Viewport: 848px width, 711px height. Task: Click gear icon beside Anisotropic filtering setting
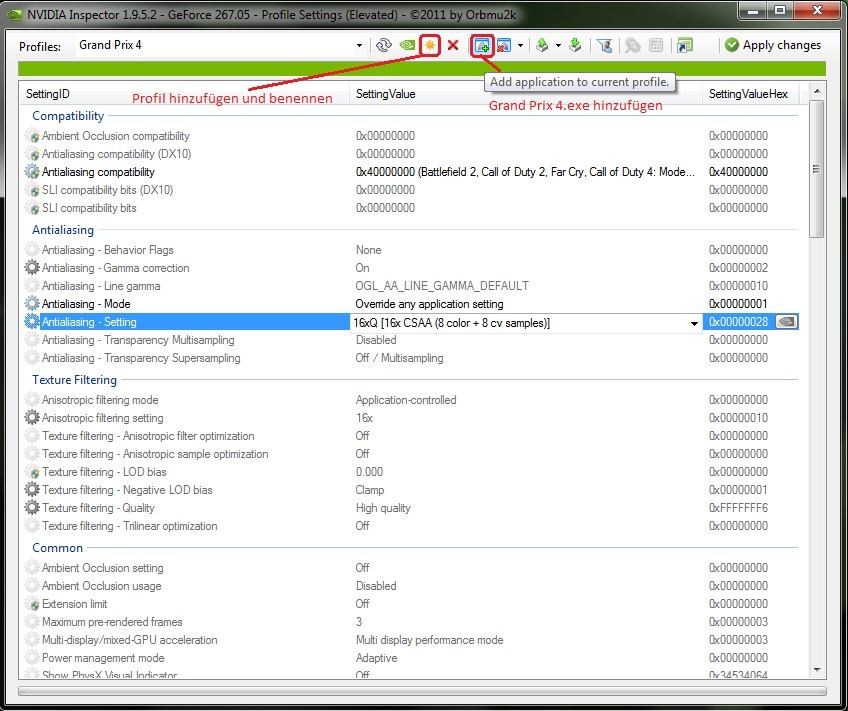32,417
